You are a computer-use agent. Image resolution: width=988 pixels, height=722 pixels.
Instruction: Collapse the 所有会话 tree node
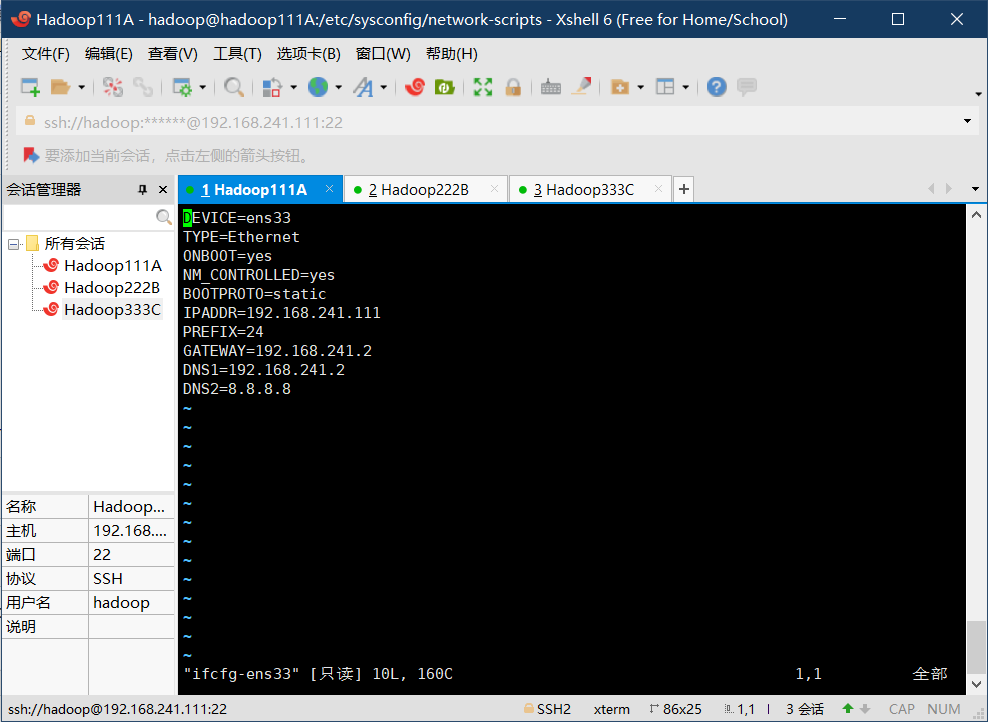tap(13, 244)
